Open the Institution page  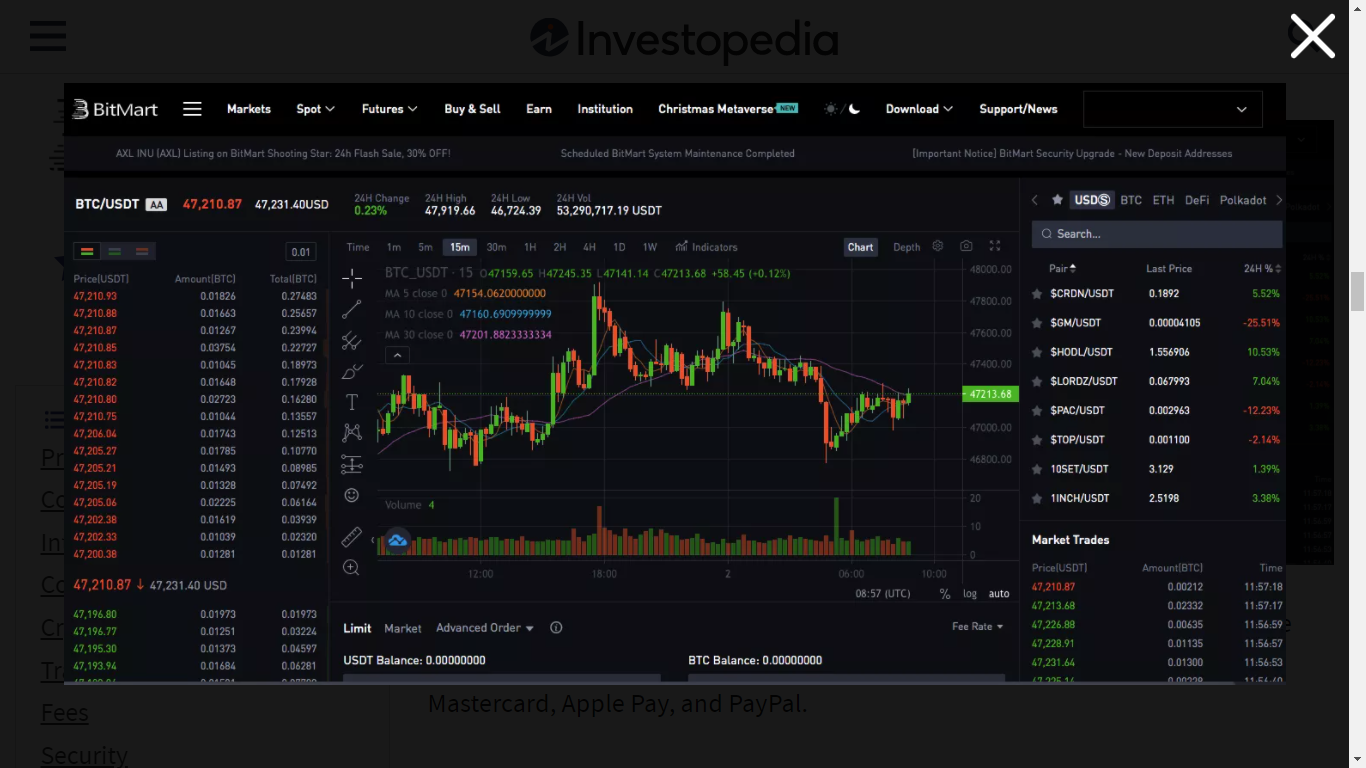click(x=605, y=109)
